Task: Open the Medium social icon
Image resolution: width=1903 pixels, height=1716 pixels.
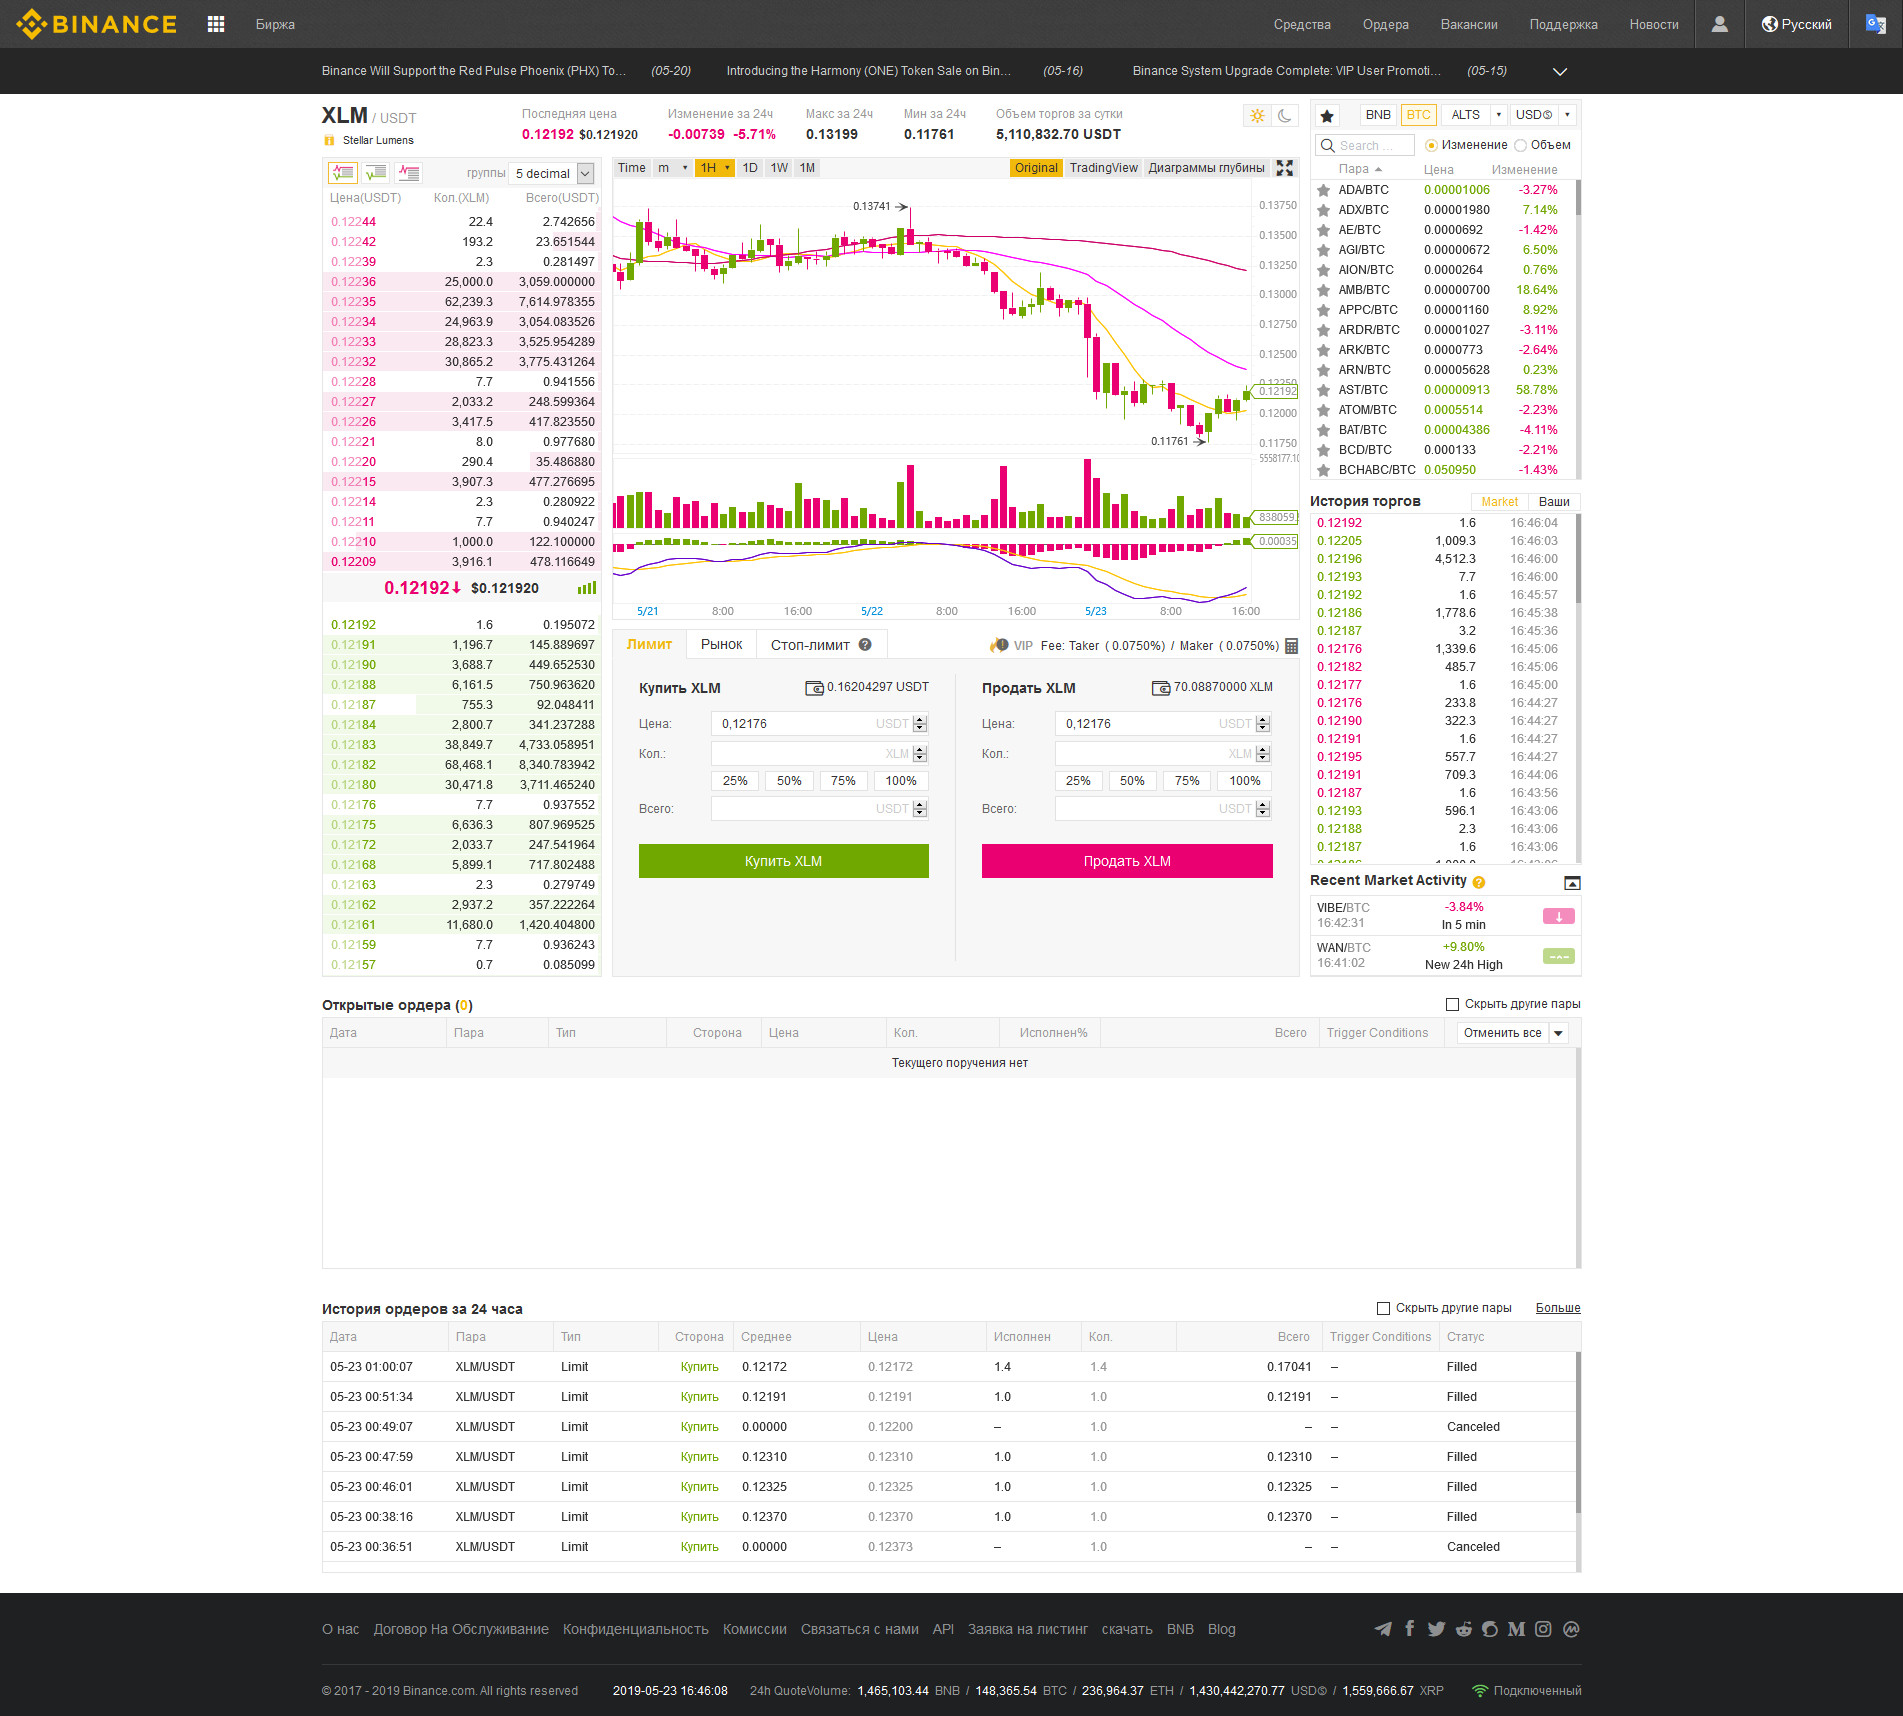Action: 1516,1629
